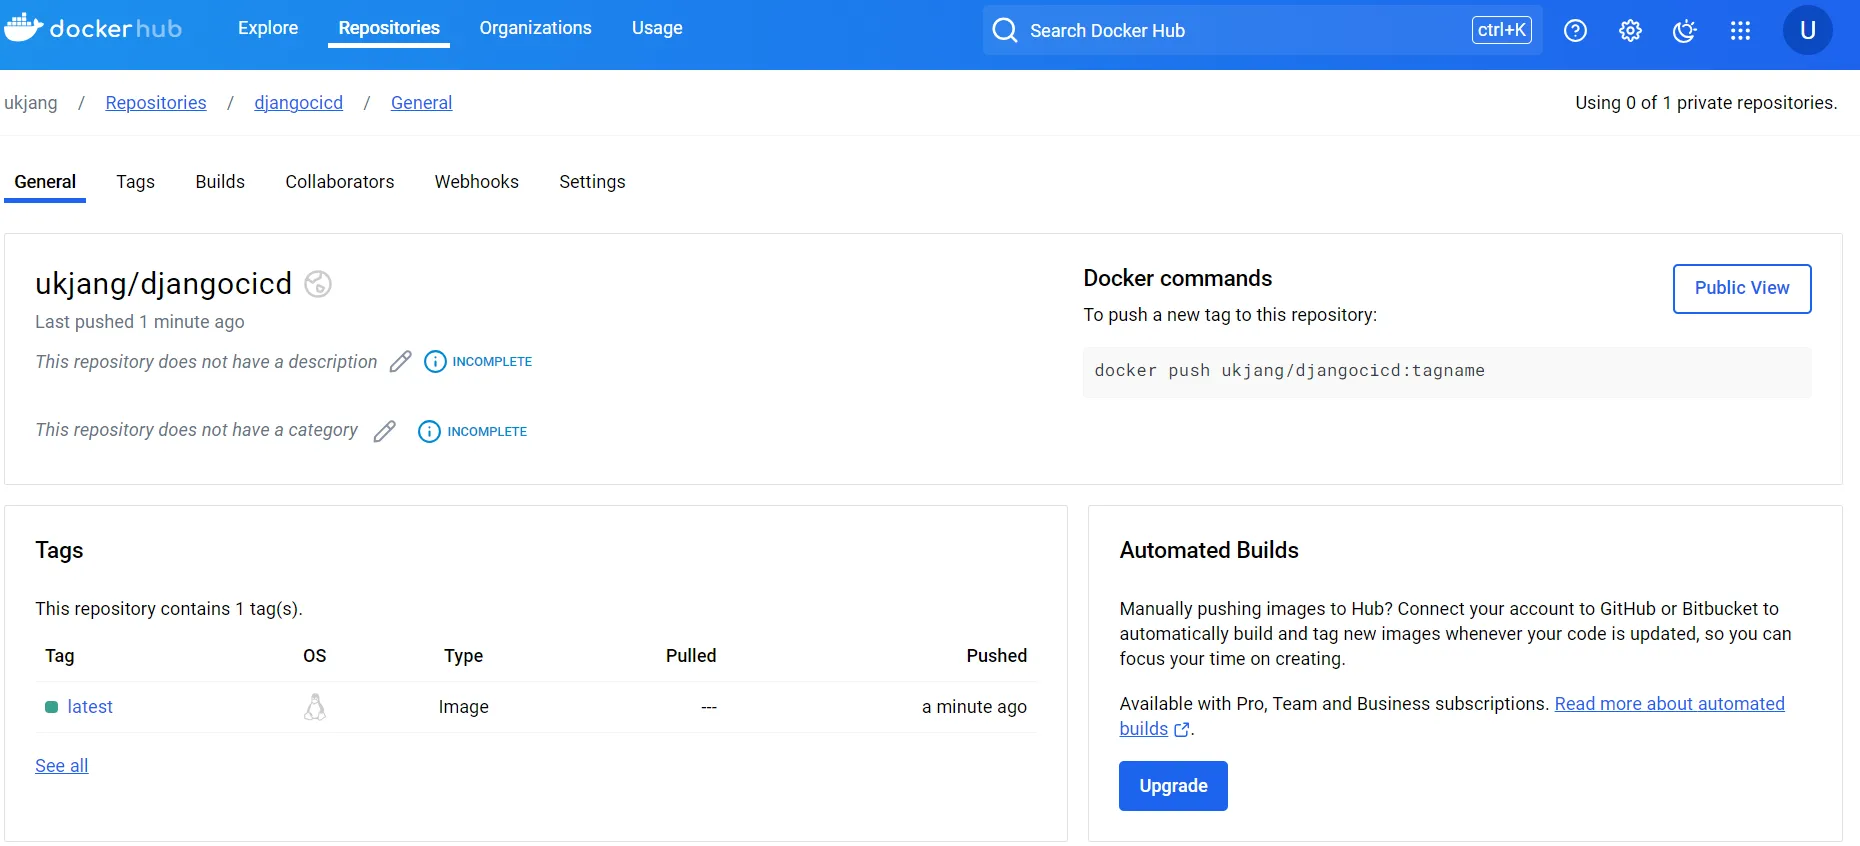Screen dimensions: 1860x846
Task: Click the search magnifier icon
Action: coord(1005,30)
